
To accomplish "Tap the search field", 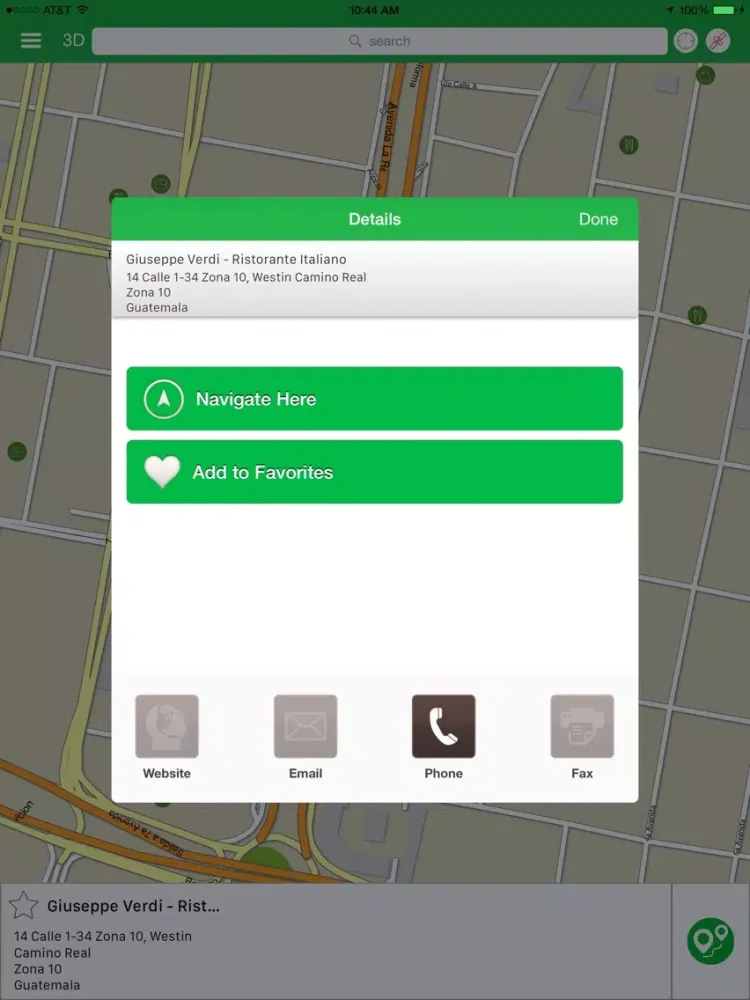I will [379, 41].
